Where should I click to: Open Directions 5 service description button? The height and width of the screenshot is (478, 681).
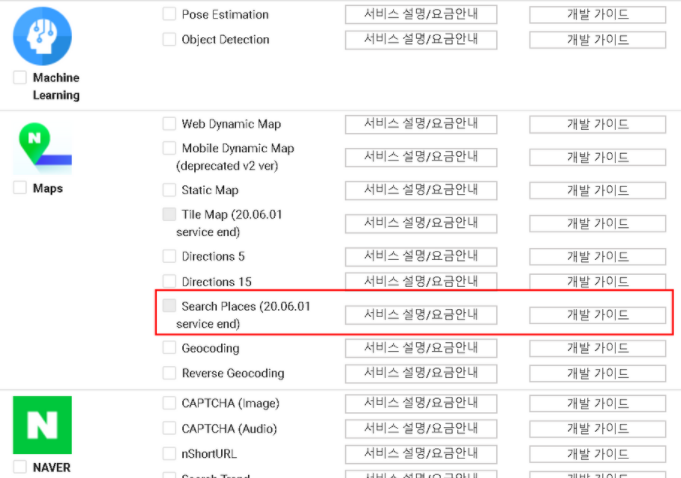421,257
